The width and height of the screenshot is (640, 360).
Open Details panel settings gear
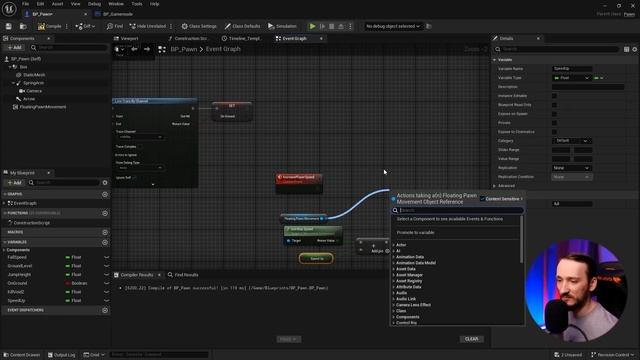pos(635,49)
